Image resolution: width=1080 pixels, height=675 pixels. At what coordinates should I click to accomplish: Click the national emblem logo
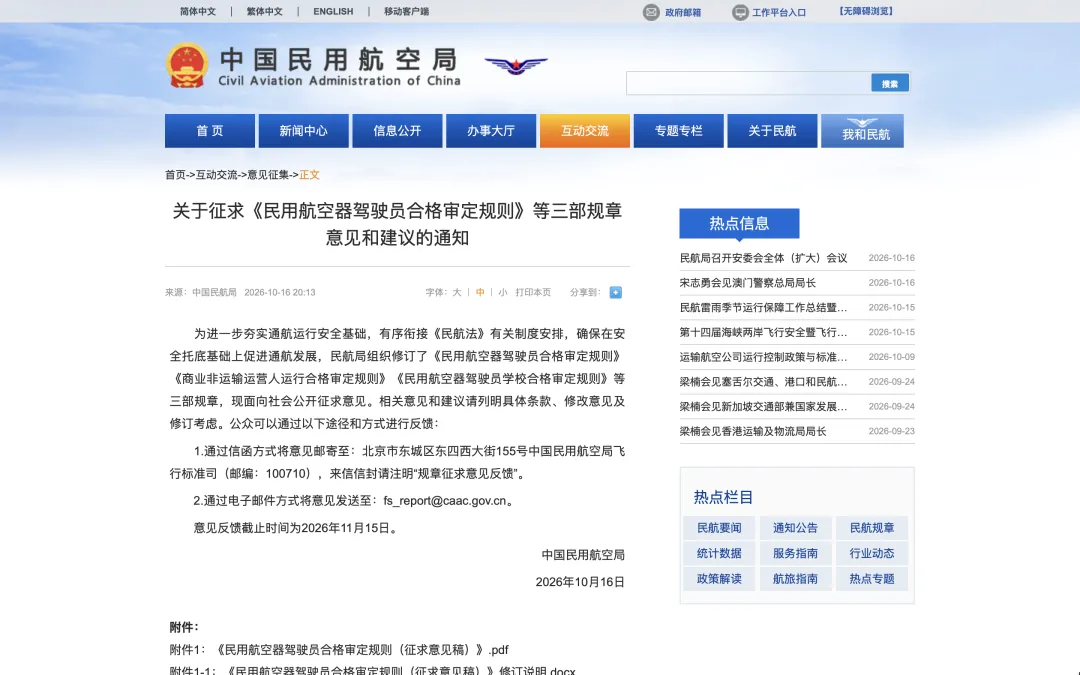point(187,66)
